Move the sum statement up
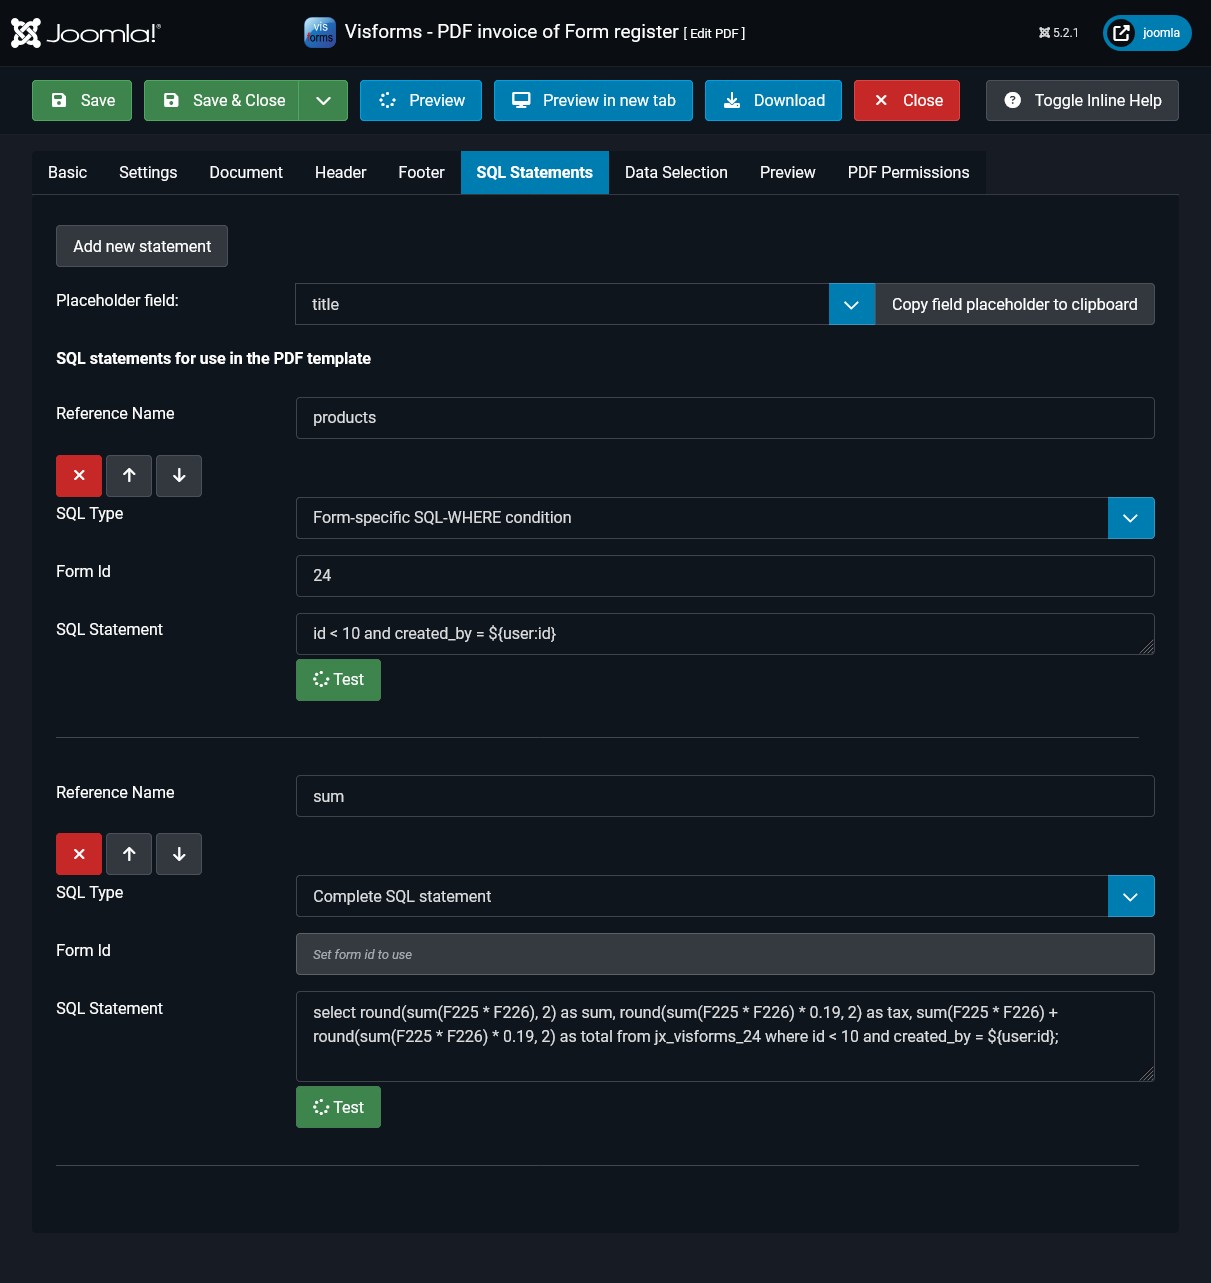This screenshot has width=1211, height=1283. pyautogui.click(x=129, y=854)
